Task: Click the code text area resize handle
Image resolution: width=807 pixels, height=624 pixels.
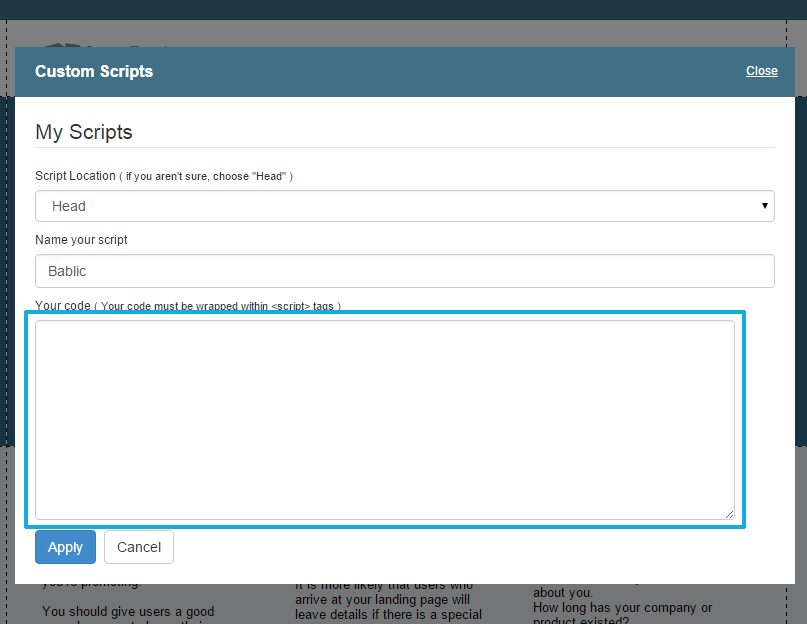Action: click(729, 514)
